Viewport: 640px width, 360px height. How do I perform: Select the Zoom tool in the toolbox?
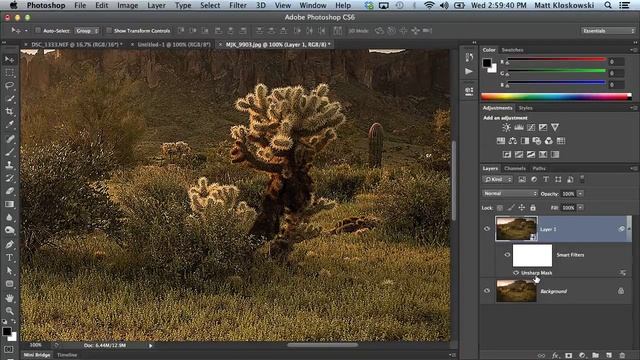(x=9, y=311)
